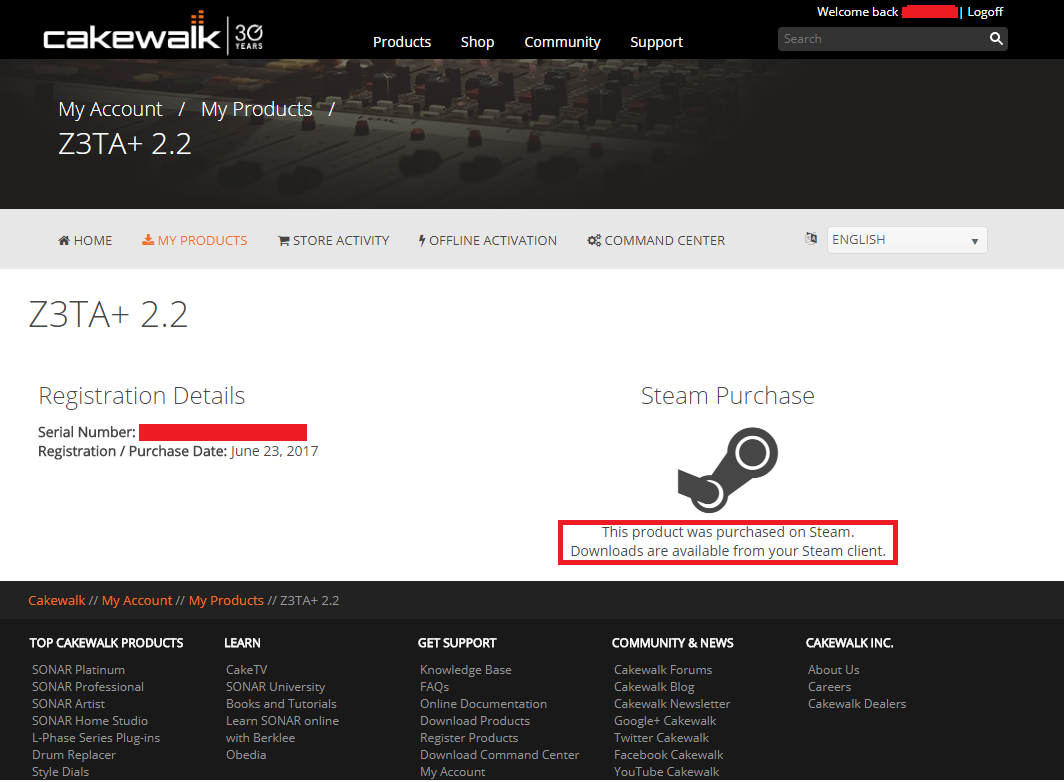Screen dimensions: 1064x782
Task: Click the search magnifier icon
Action: [x=995, y=39]
